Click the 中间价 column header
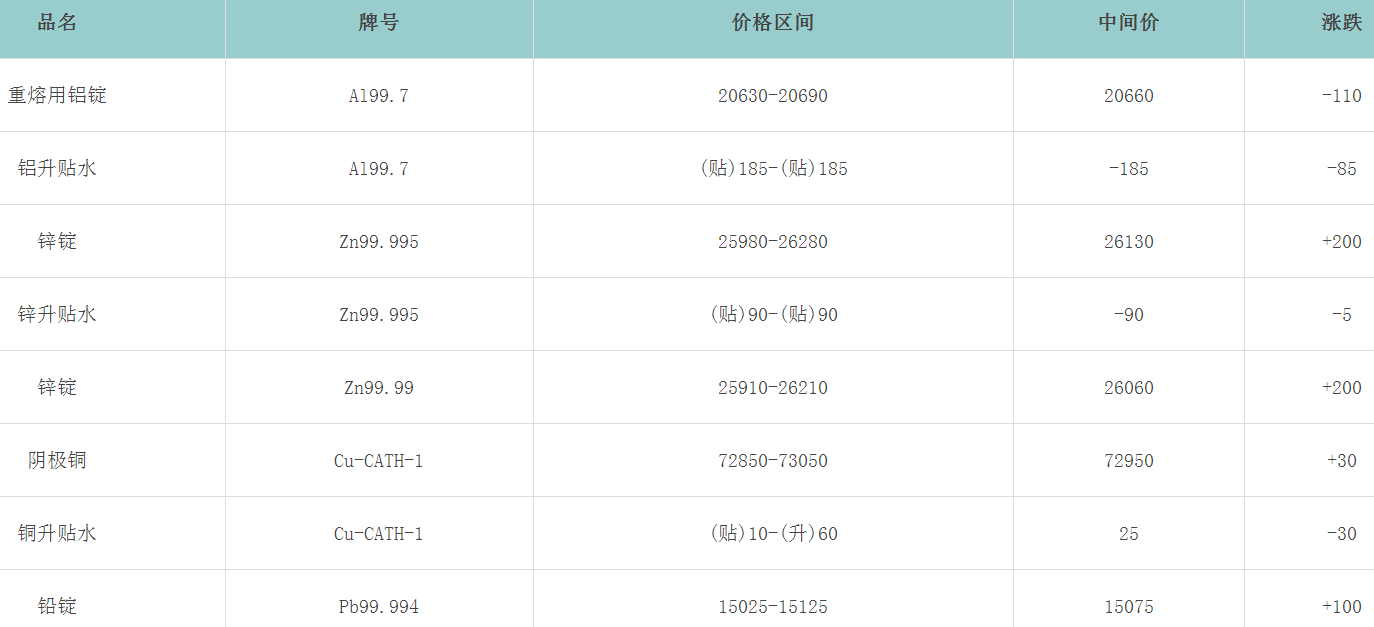The image size is (1374, 627). pos(1128,23)
